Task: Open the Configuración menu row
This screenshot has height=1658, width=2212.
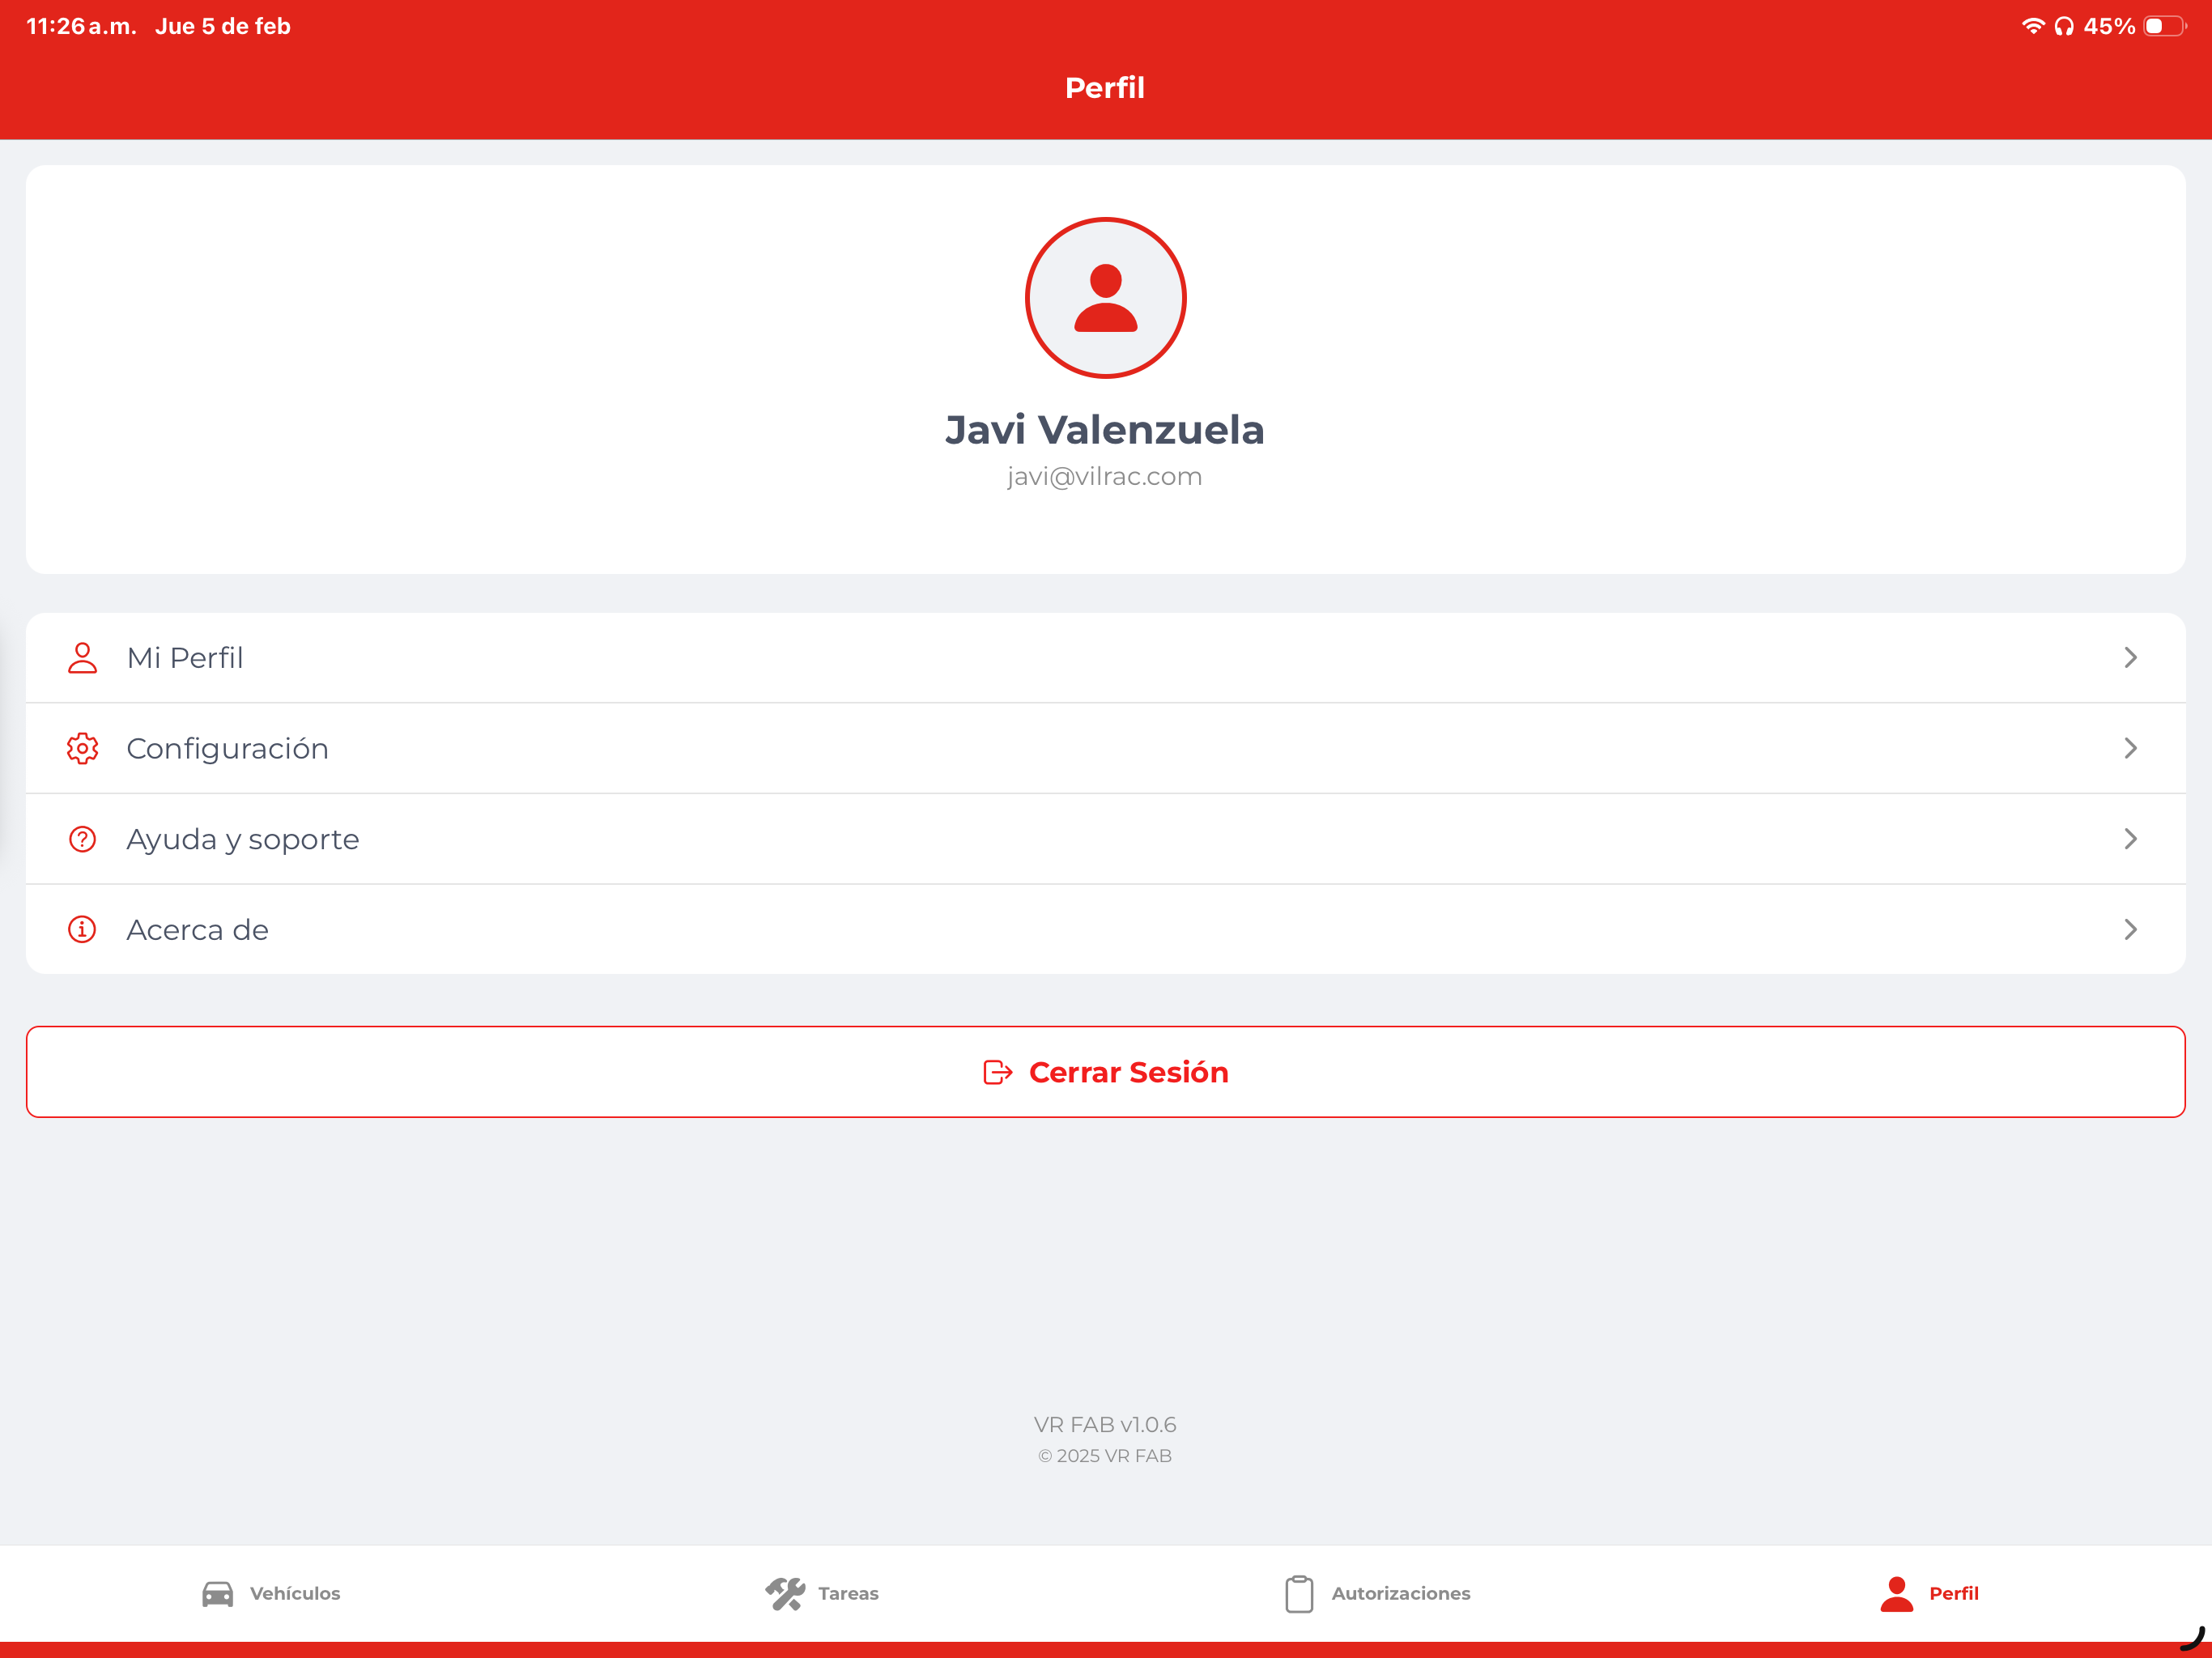Action: [x=1105, y=748]
